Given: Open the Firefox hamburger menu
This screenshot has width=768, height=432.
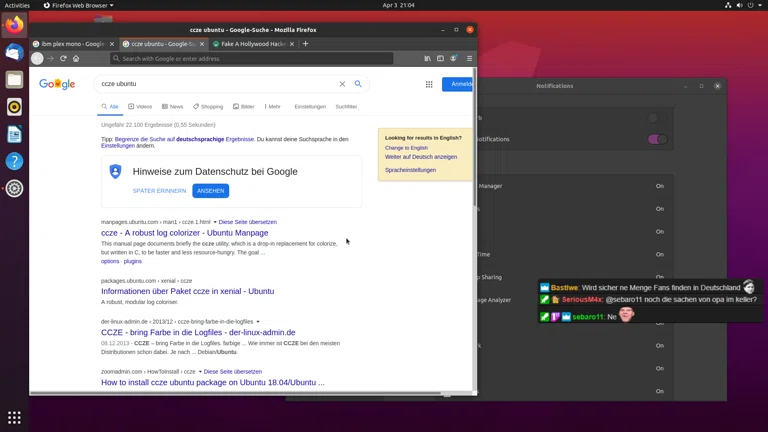Looking at the screenshot, I should click(469, 58).
